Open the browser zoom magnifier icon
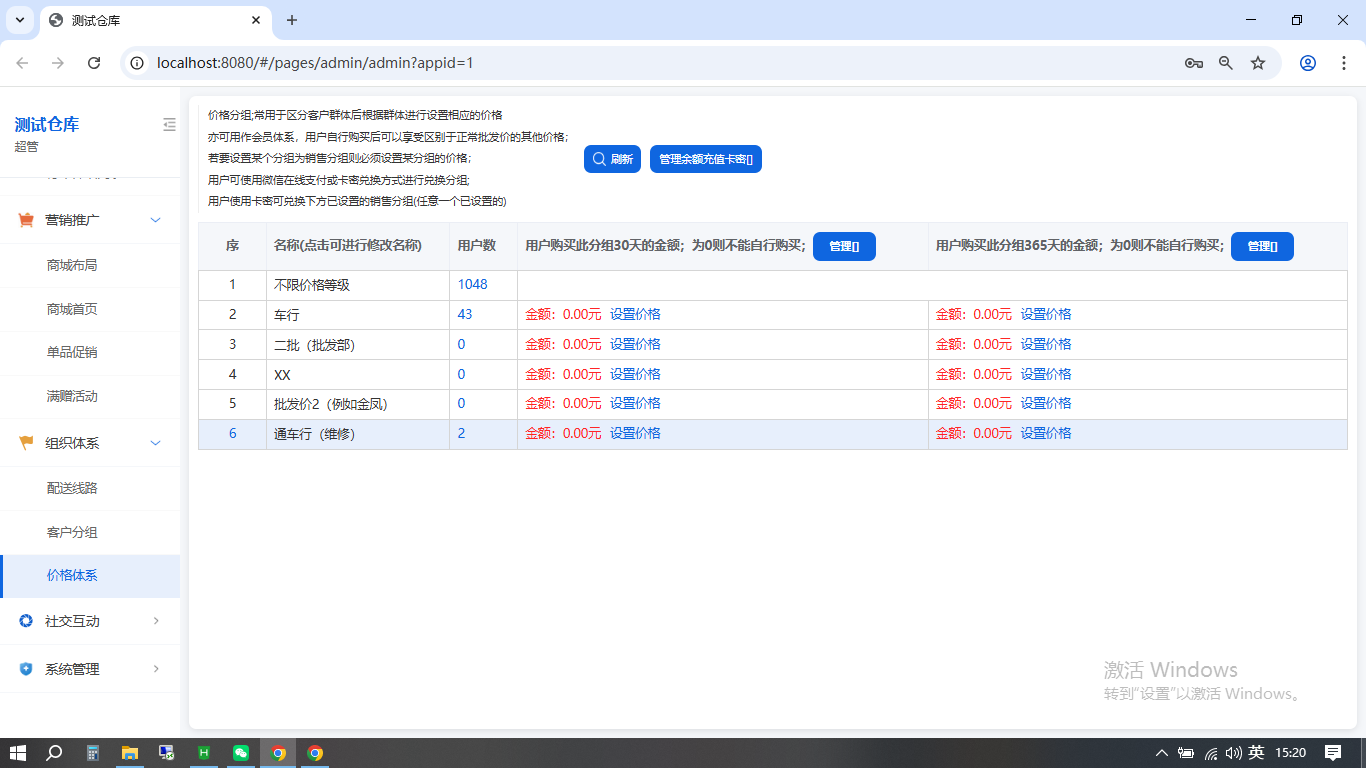1366x768 pixels. pos(1226,63)
